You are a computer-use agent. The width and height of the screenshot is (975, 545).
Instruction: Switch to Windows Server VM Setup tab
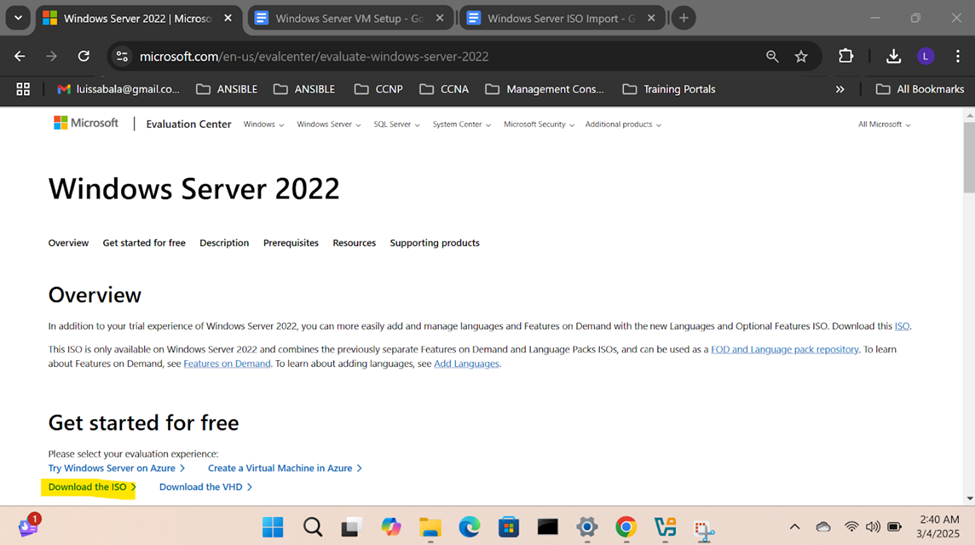point(350,18)
